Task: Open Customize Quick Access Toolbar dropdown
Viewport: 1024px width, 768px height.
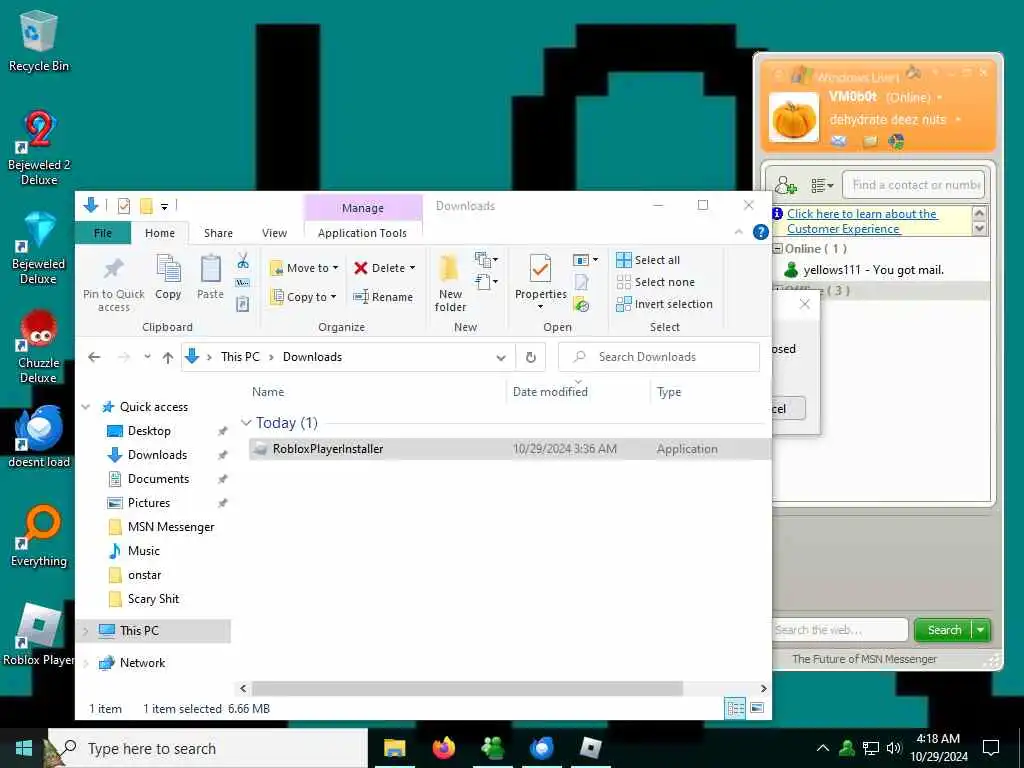Action: point(165,207)
